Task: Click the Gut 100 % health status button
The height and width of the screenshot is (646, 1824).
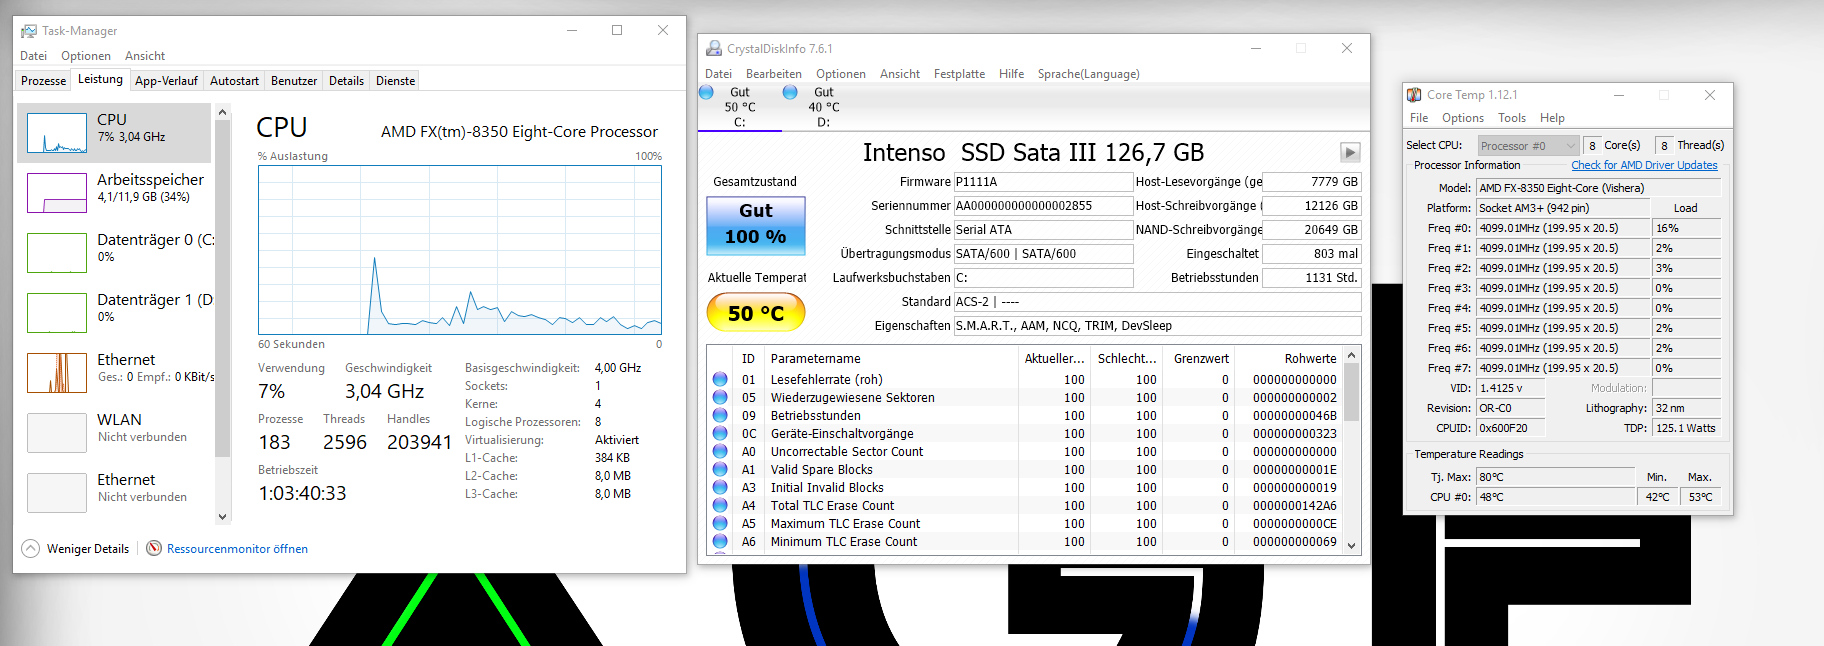Action: [x=756, y=224]
